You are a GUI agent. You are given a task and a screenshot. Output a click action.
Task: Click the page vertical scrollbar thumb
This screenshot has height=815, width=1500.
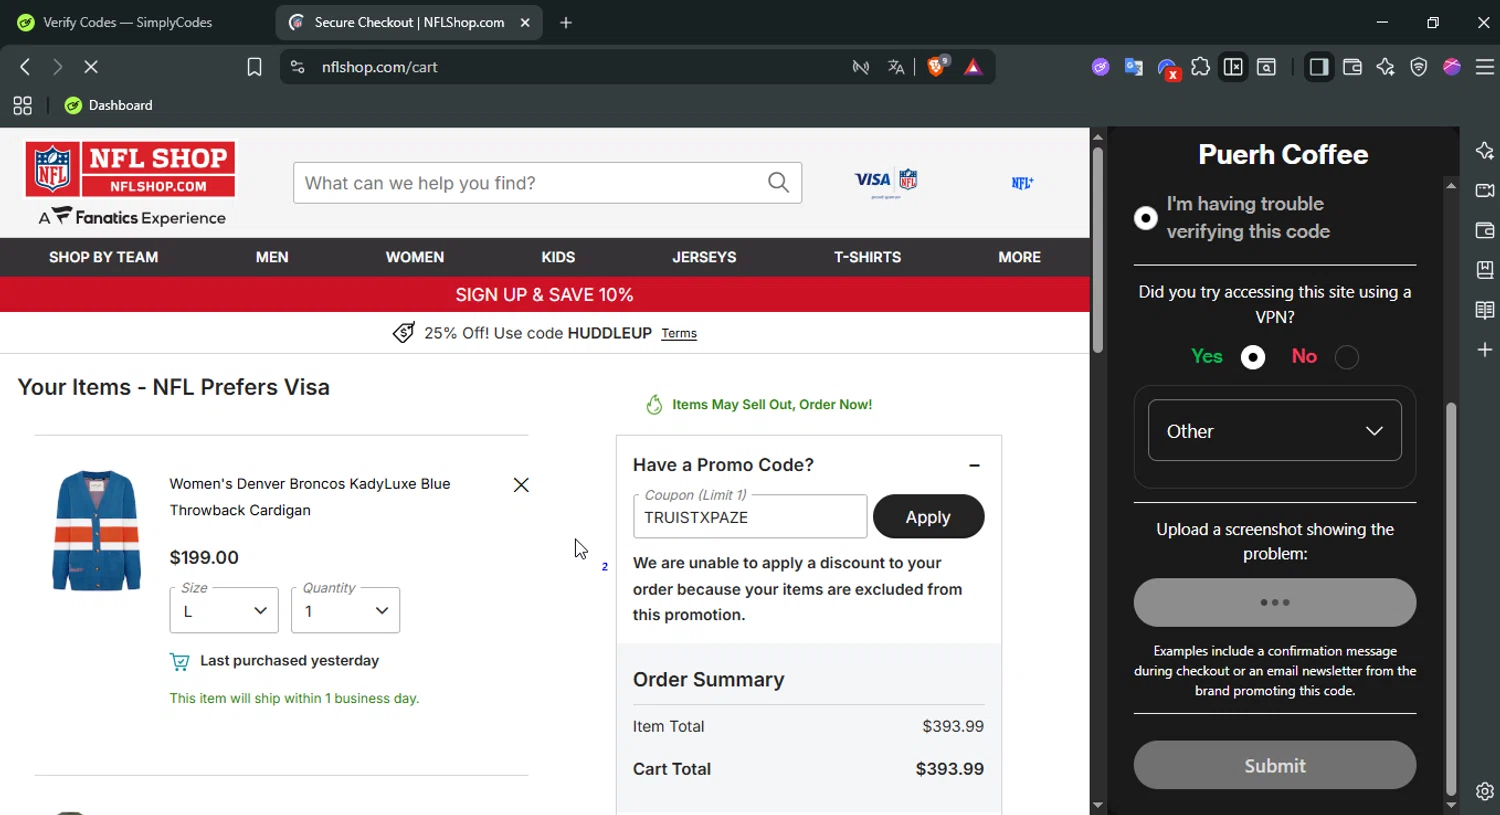click(1097, 250)
